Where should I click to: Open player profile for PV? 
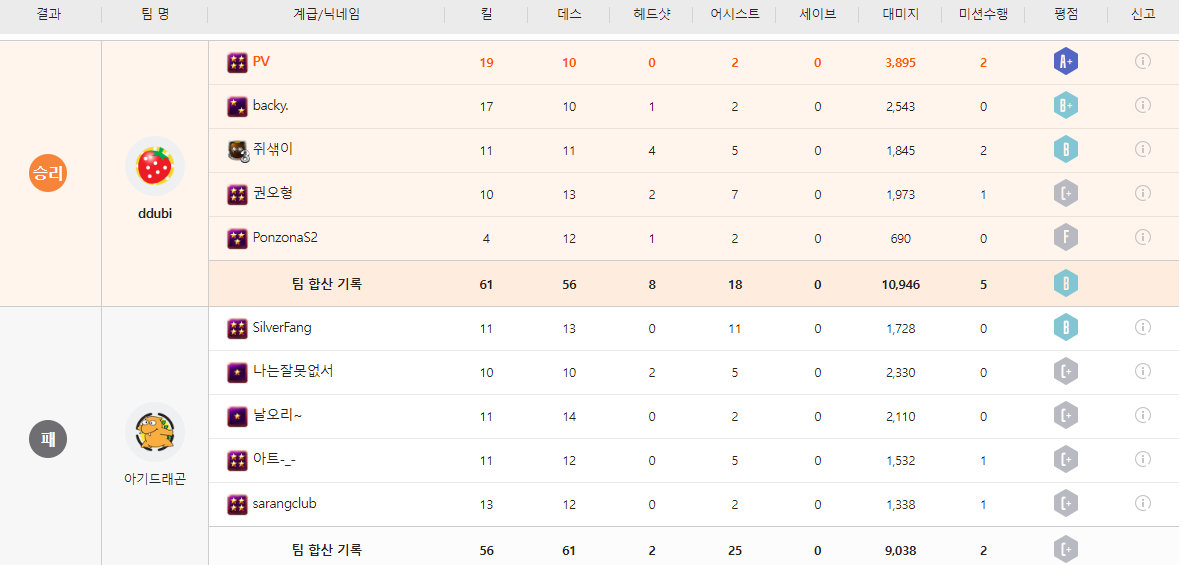pyautogui.click(x=261, y=61)
